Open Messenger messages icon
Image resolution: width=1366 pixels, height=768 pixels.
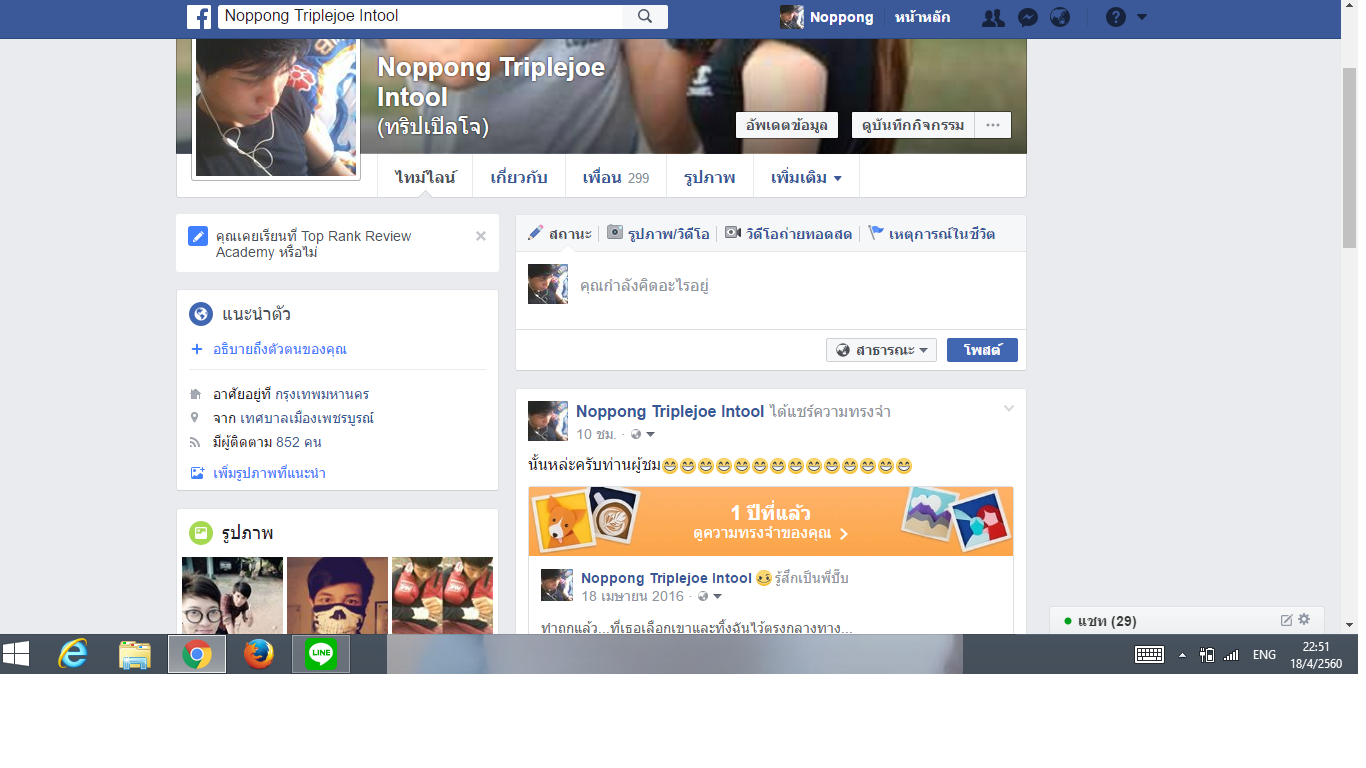coord(1027,17)
